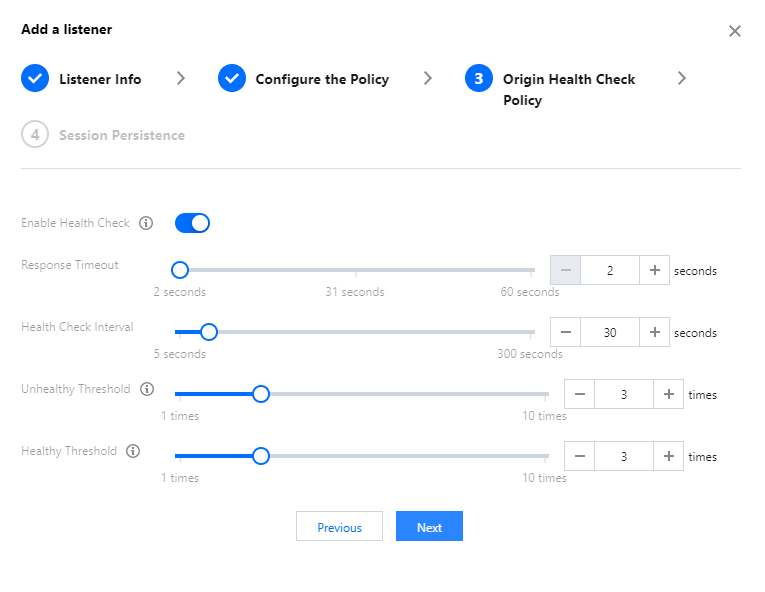765x592 pixels.
Task: Click the Response Timeout slider handle
Action: pos(180,270)
